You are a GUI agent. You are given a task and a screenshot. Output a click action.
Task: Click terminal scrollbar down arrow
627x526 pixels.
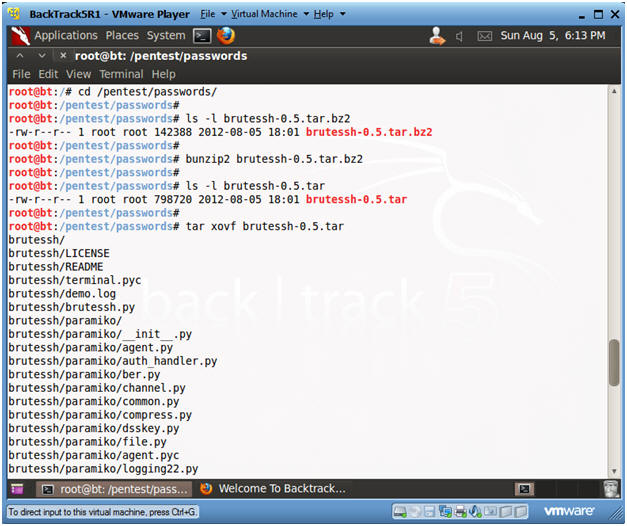(614, 471)
